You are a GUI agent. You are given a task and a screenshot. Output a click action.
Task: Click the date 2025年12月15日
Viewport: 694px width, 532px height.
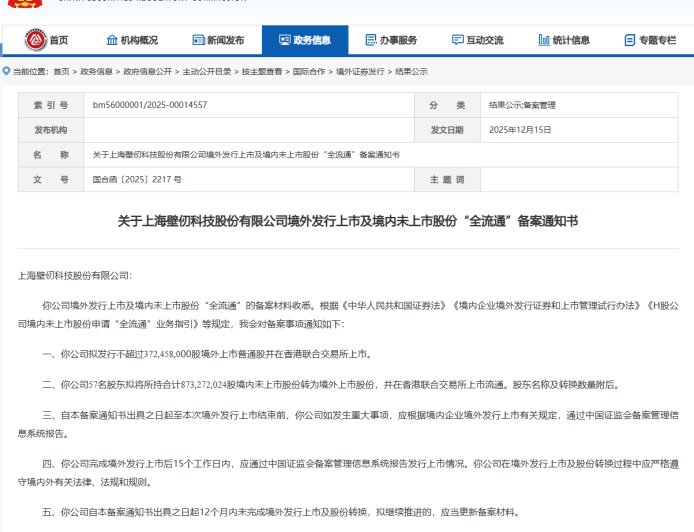520,130
